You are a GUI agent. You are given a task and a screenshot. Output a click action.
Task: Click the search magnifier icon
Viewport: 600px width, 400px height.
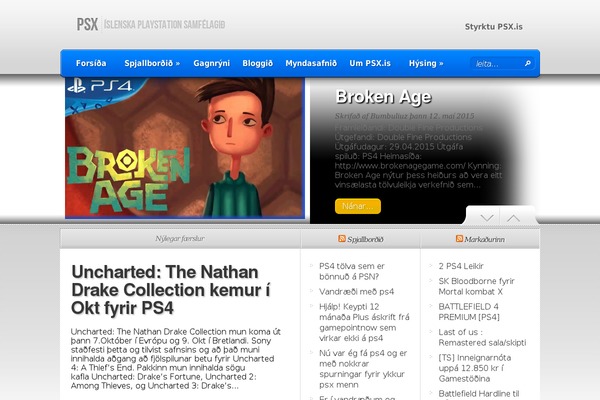[528, 63]
